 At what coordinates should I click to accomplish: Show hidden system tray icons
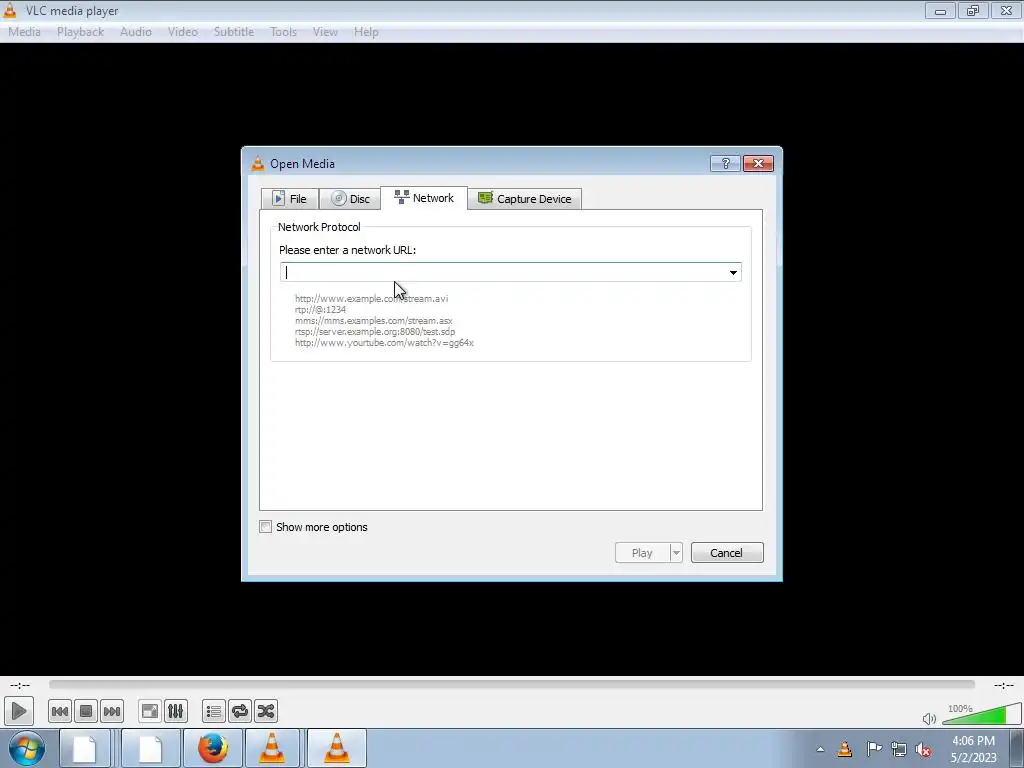click(820, 749)
